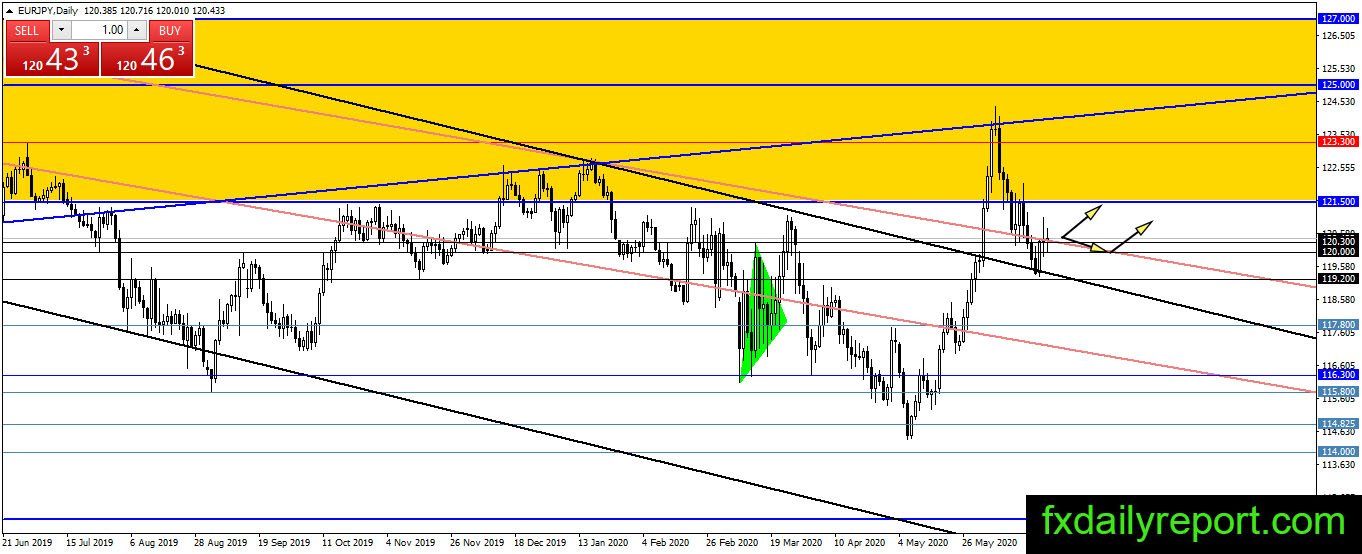Select the red 123.300 price label

[x=1338, y=142]
